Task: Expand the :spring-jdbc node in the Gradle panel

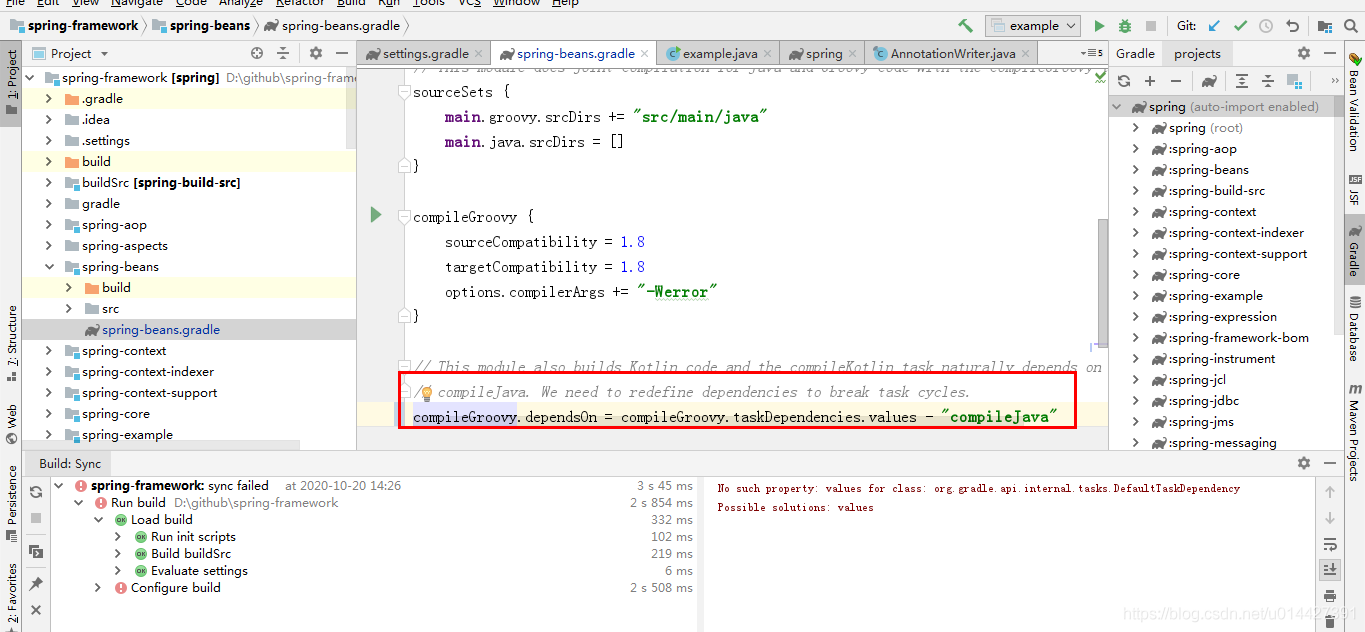Action: [1136, 401]
